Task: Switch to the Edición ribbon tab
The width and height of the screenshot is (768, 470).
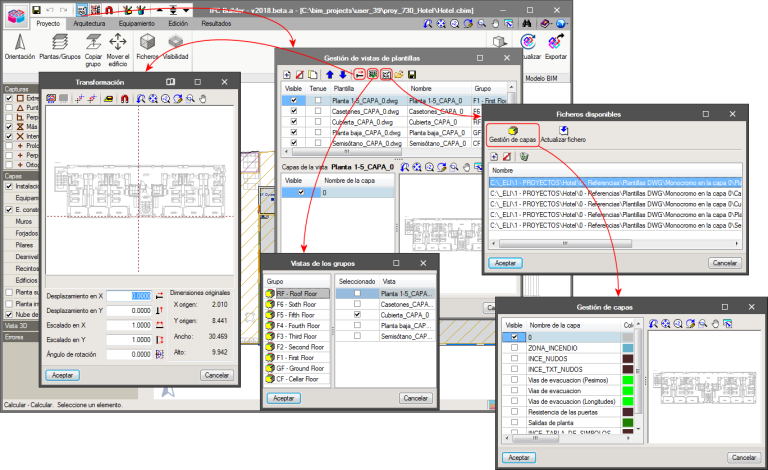Action: point(178,24)
